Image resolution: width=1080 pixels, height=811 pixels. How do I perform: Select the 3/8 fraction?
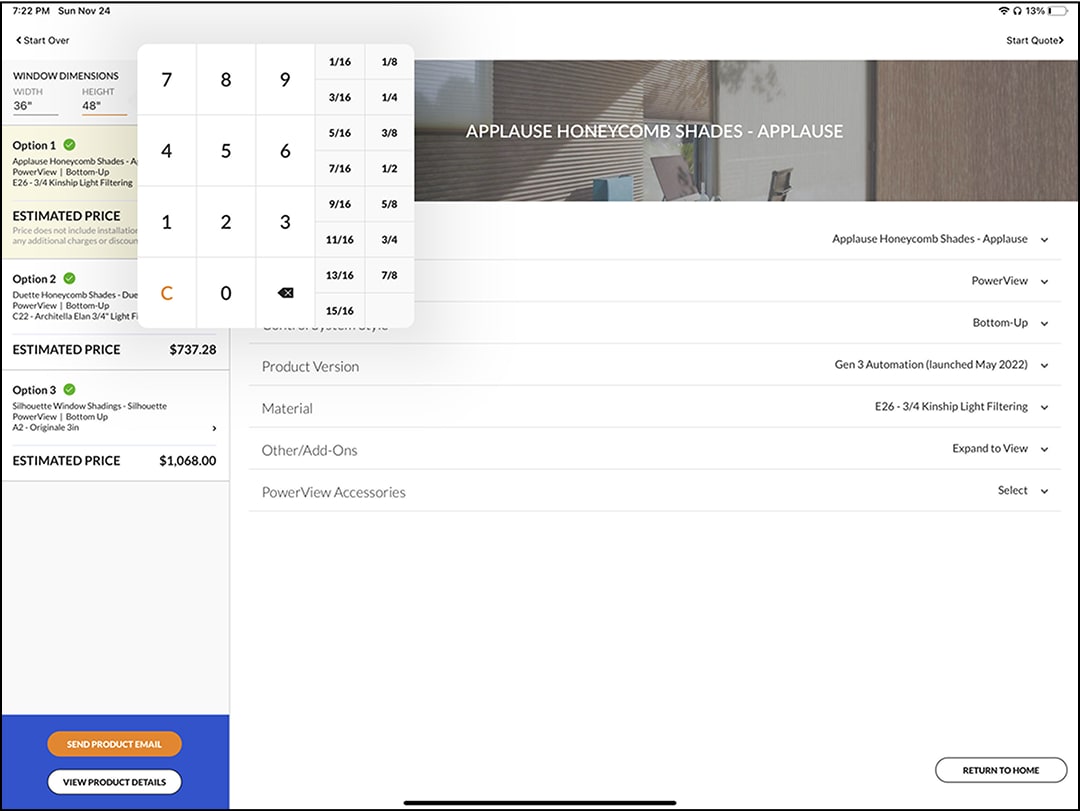click(x=389, y=132)
